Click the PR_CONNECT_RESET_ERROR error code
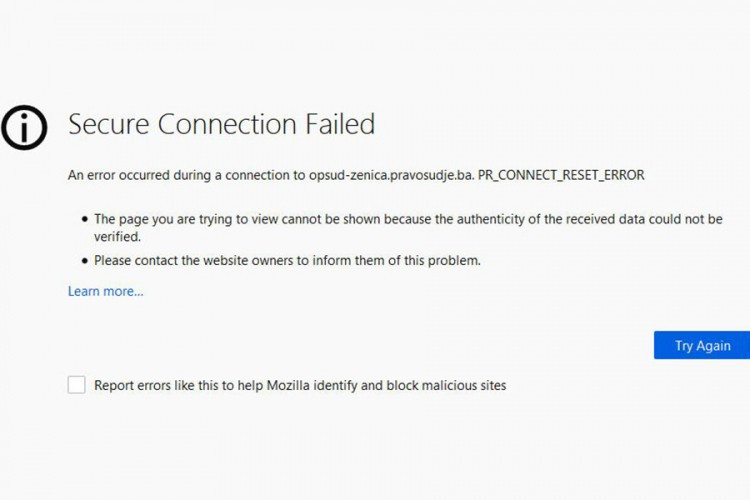The width and height of the screenshot is (750, 500). (561, 175)
